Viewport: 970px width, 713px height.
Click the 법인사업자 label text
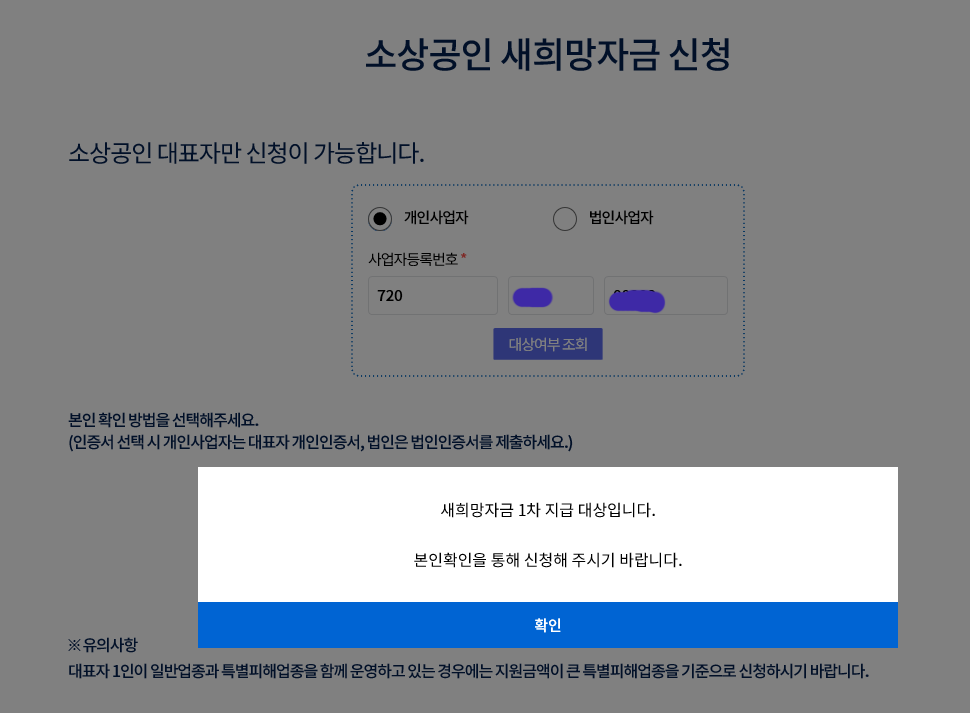[x=621, y=218]
